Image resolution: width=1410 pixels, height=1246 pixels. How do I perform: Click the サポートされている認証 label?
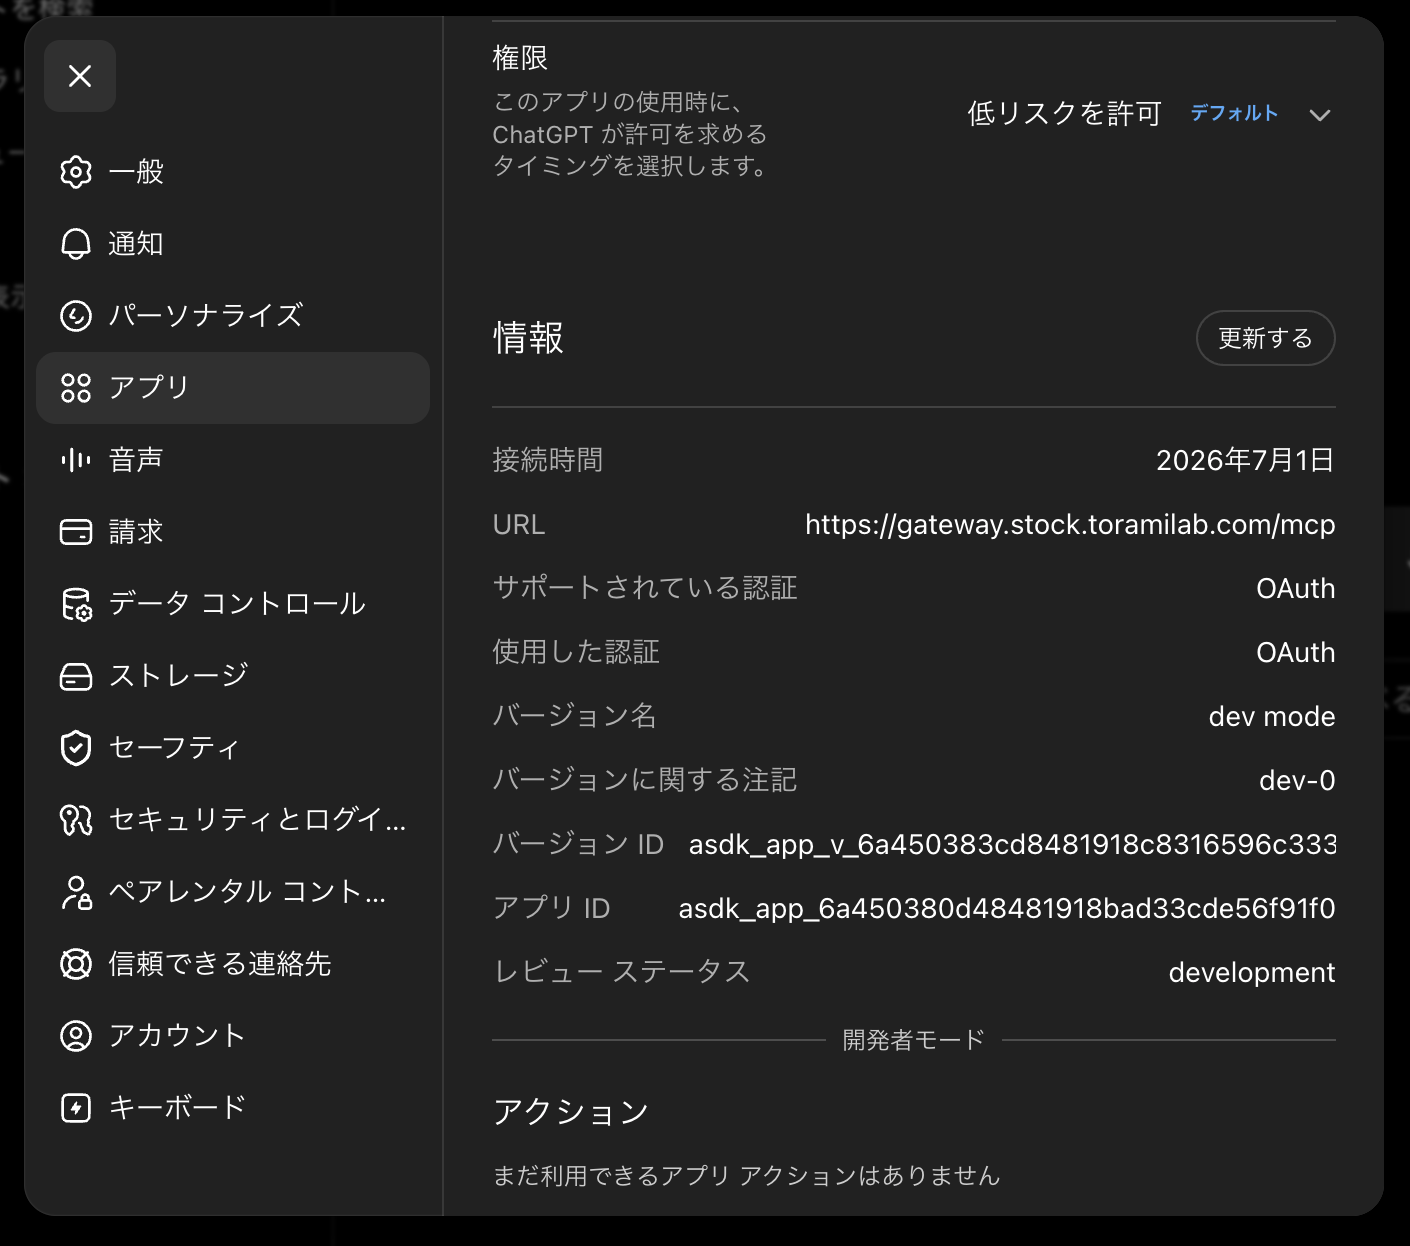click(x=645, y=588)
